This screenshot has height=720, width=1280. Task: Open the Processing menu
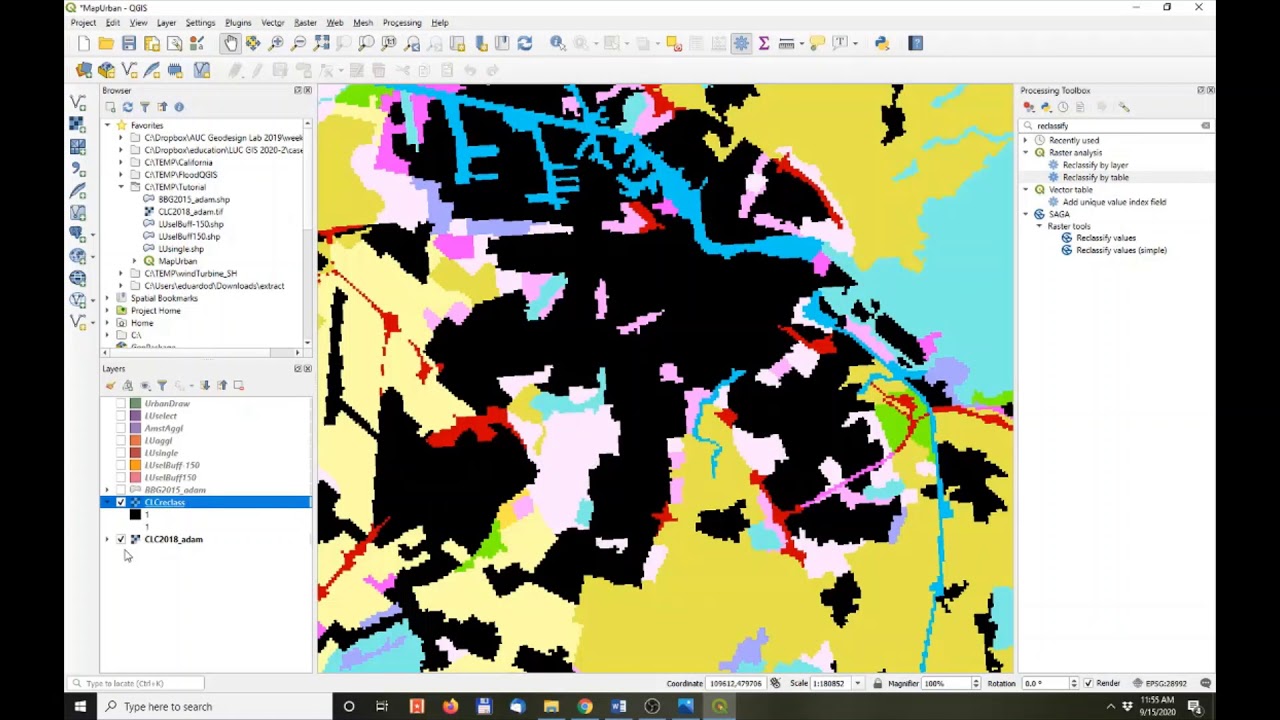pos(402,22)
